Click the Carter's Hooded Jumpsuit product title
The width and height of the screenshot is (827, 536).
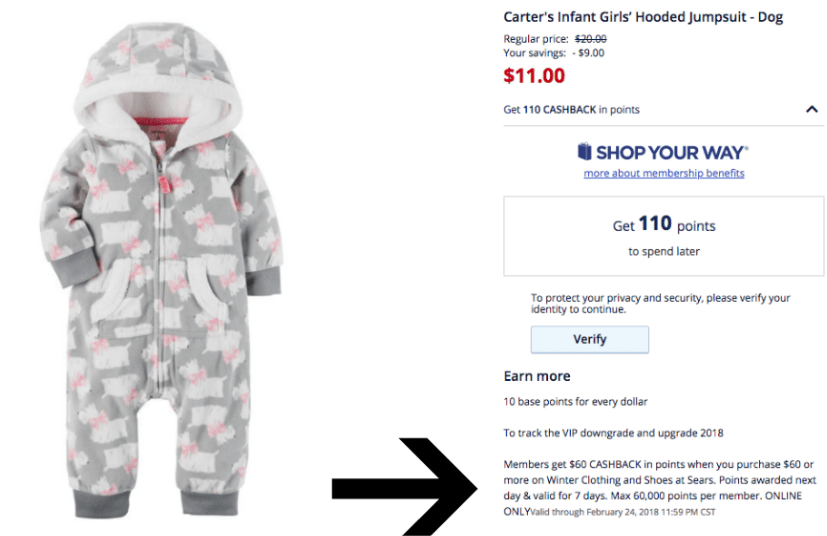(x=643, y=17)
